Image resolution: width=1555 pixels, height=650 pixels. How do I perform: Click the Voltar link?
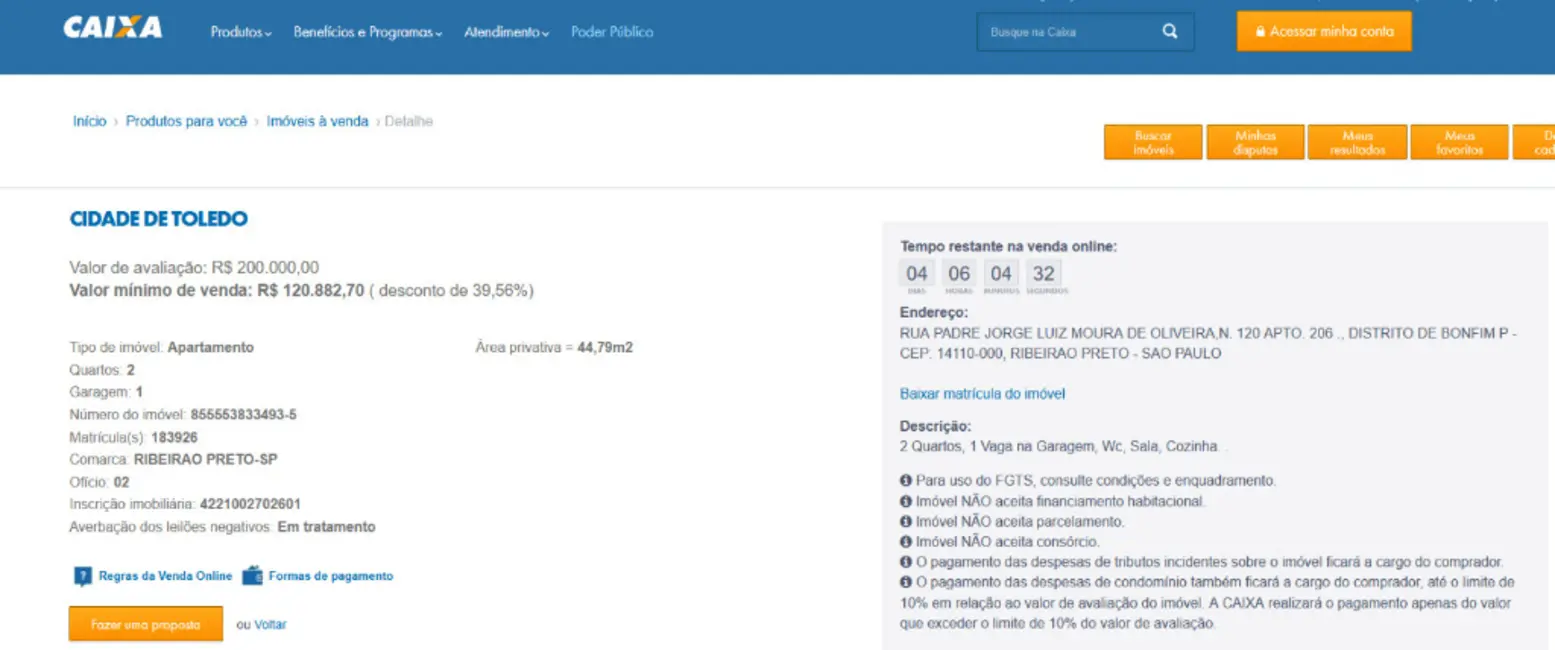point(270,624)
